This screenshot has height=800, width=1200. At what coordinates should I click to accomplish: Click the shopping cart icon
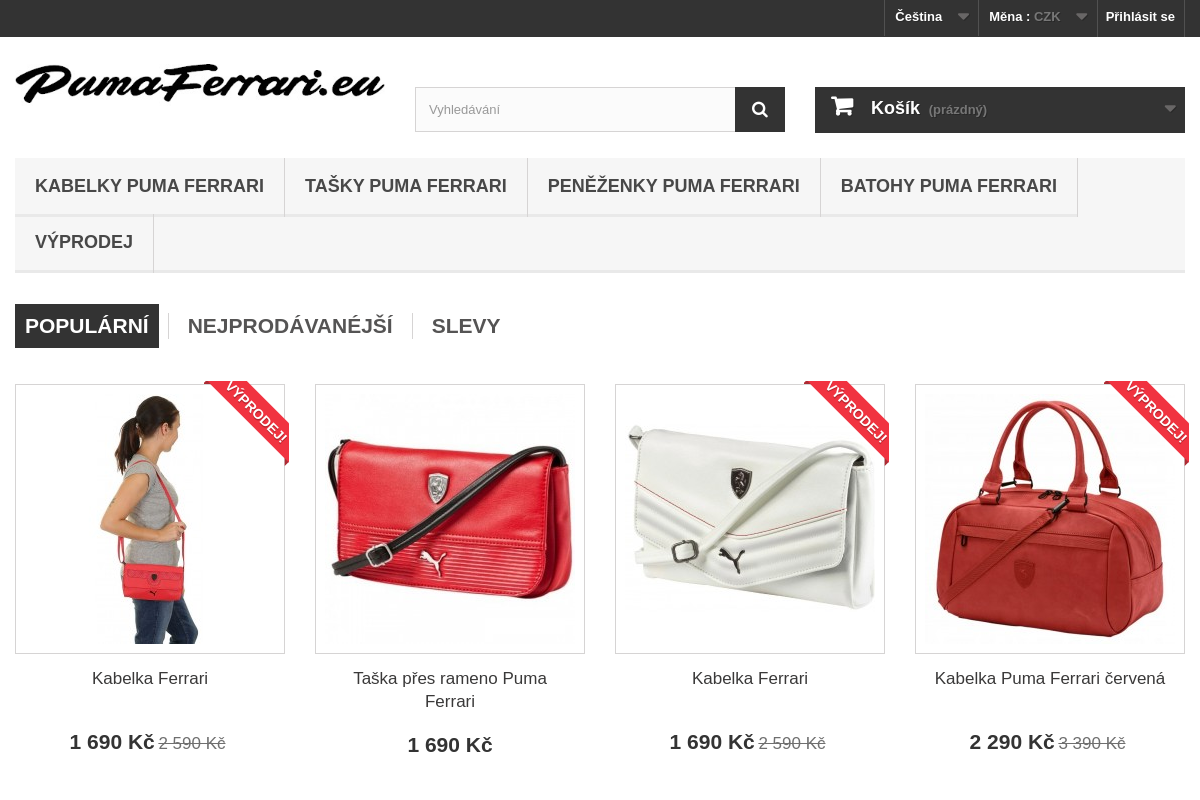(x=842, y=106)
